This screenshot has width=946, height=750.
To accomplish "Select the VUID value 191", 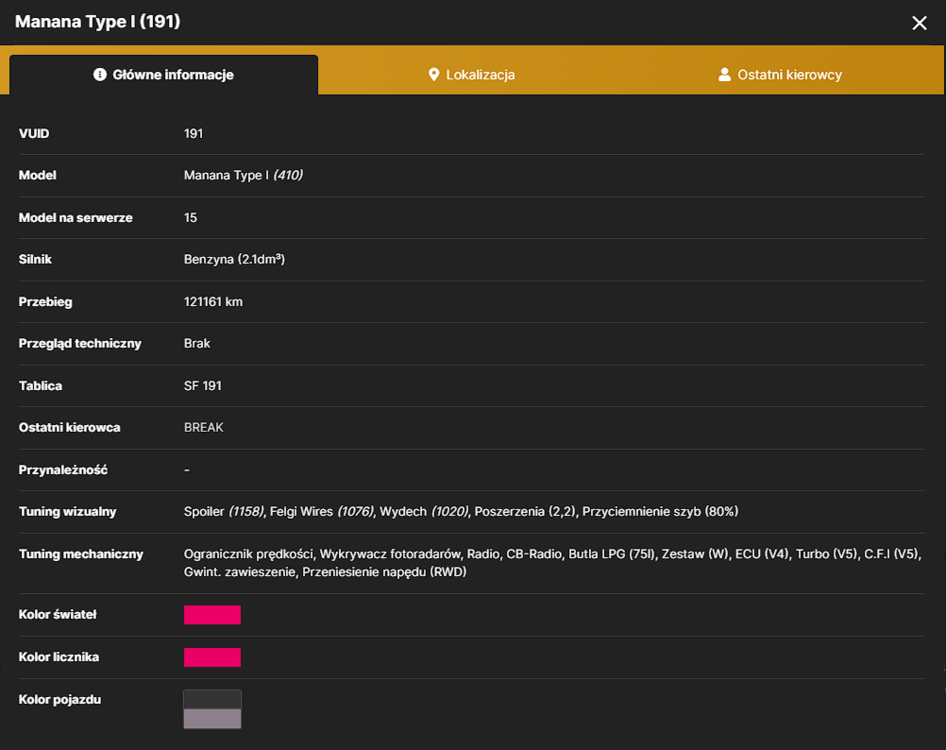I will pos(193,133).
